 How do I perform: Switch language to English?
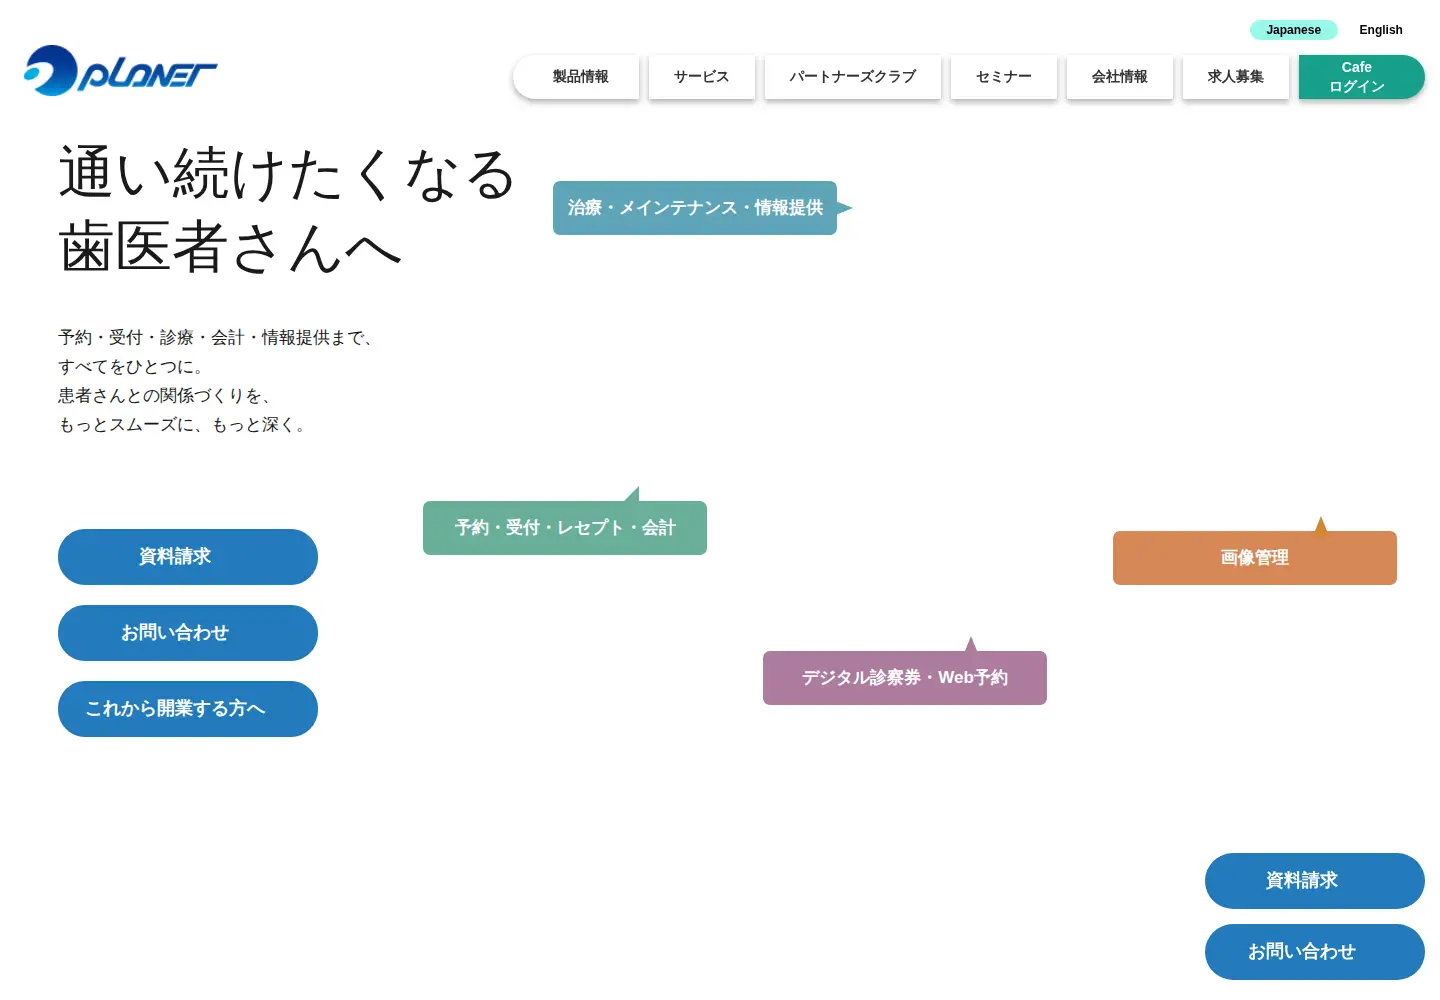click(x=1380, y=30)
